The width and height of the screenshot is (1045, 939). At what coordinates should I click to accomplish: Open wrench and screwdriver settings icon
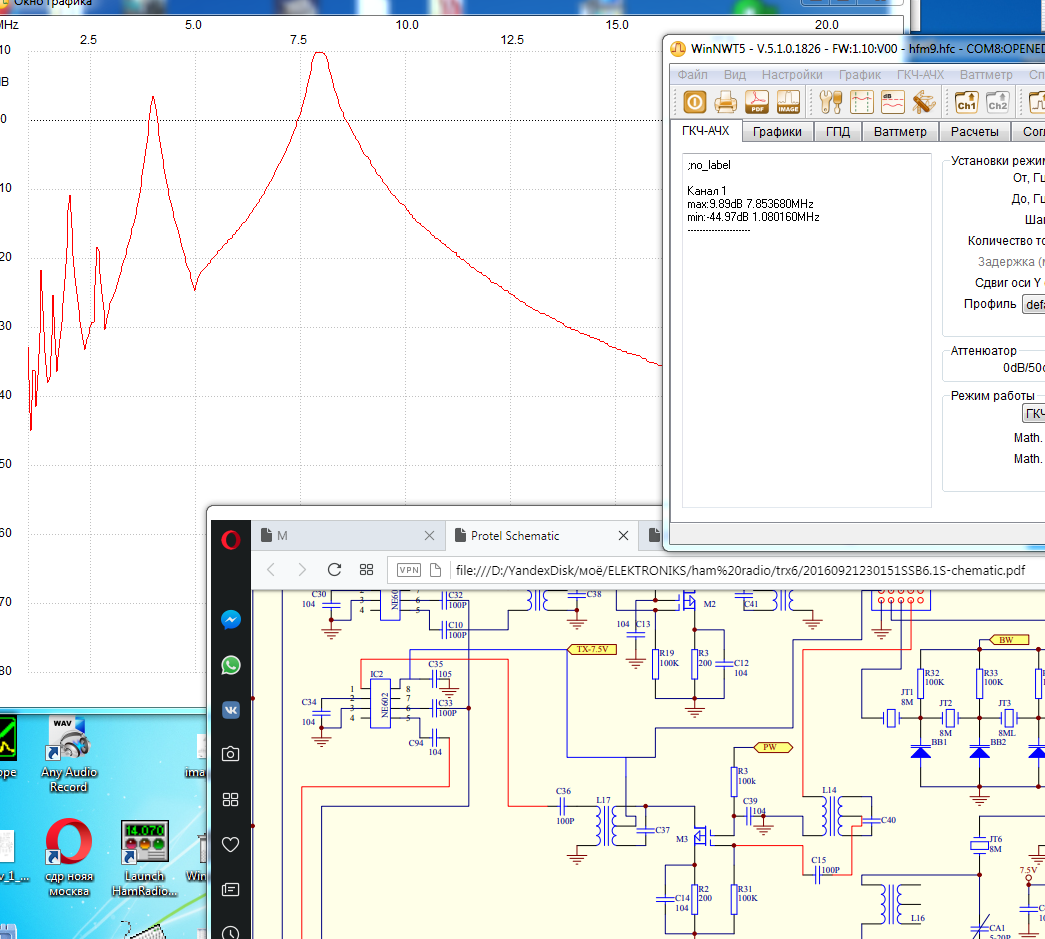(x=830, y=103)
